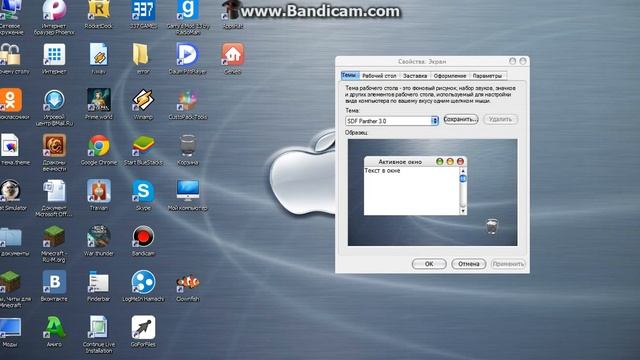Click the Применить button
This screenshot has width=640, height=360.
tap(508, 264)
